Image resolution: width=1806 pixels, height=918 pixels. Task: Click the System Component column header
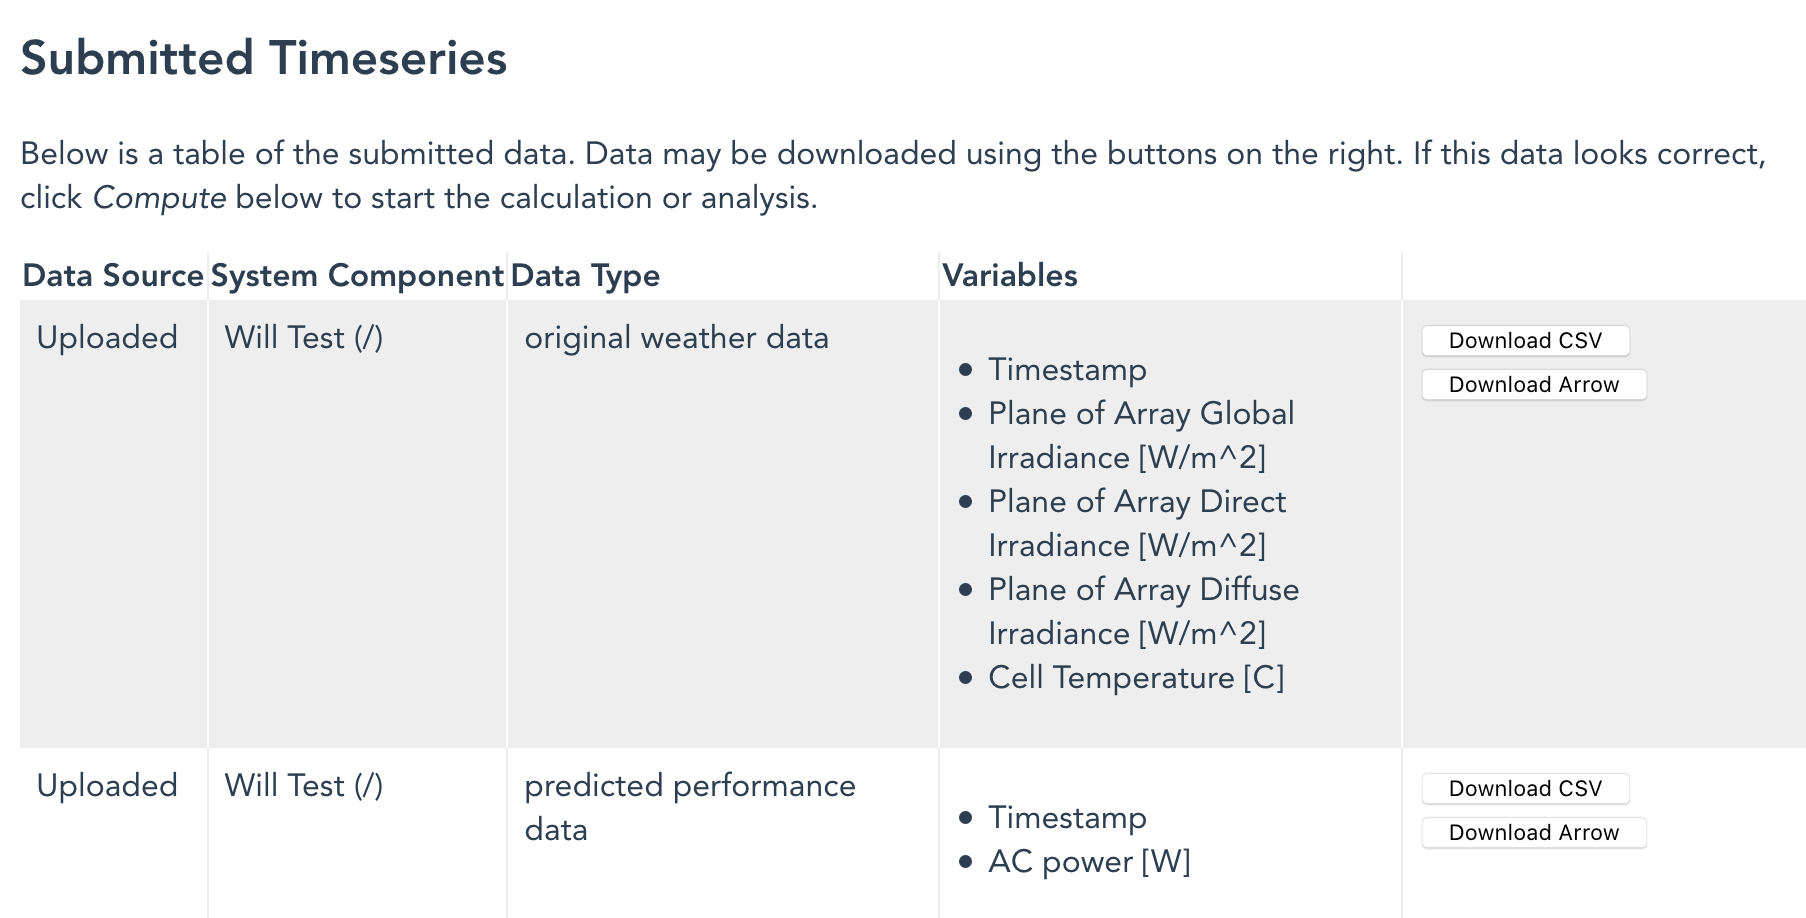tap(356, 275)
